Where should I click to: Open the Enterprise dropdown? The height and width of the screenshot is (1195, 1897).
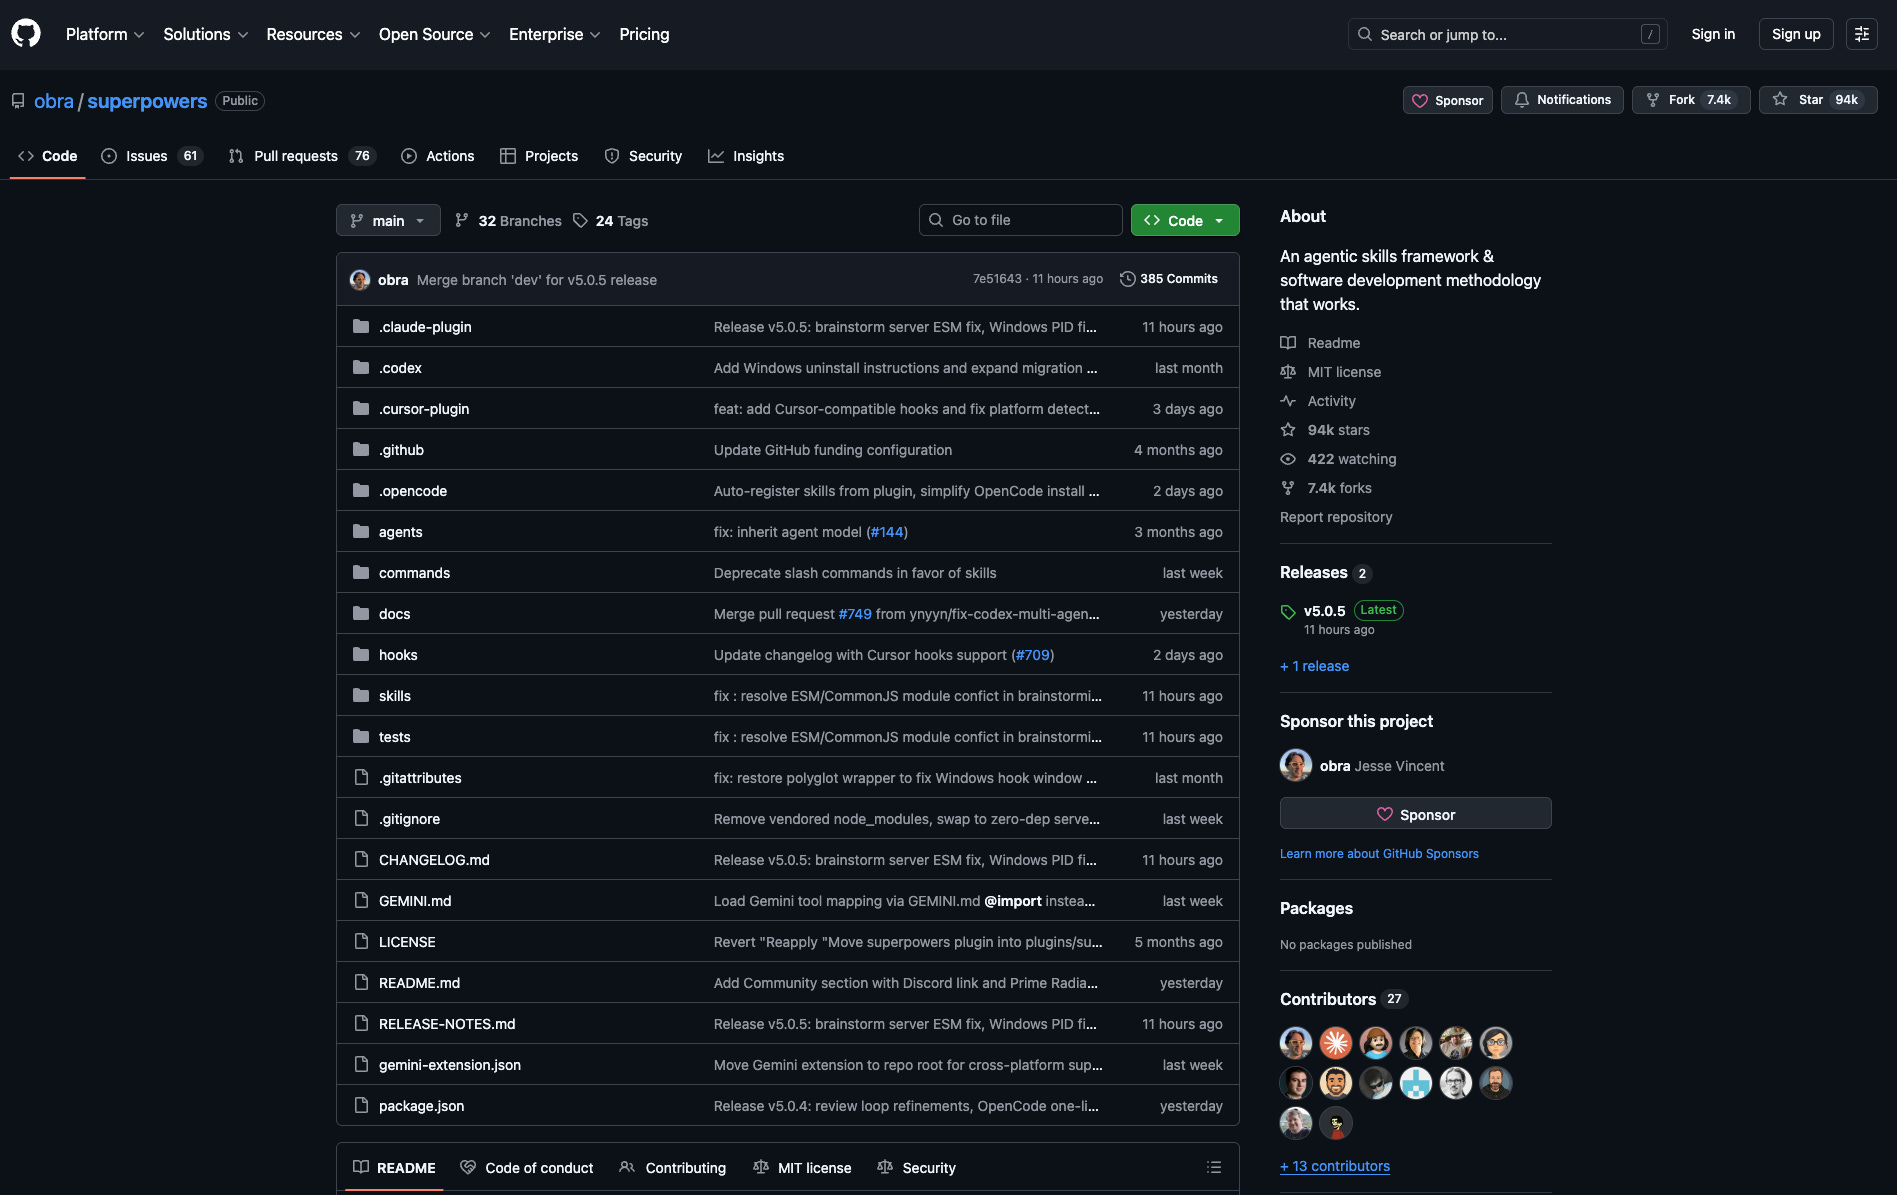(x=554, y=34)
